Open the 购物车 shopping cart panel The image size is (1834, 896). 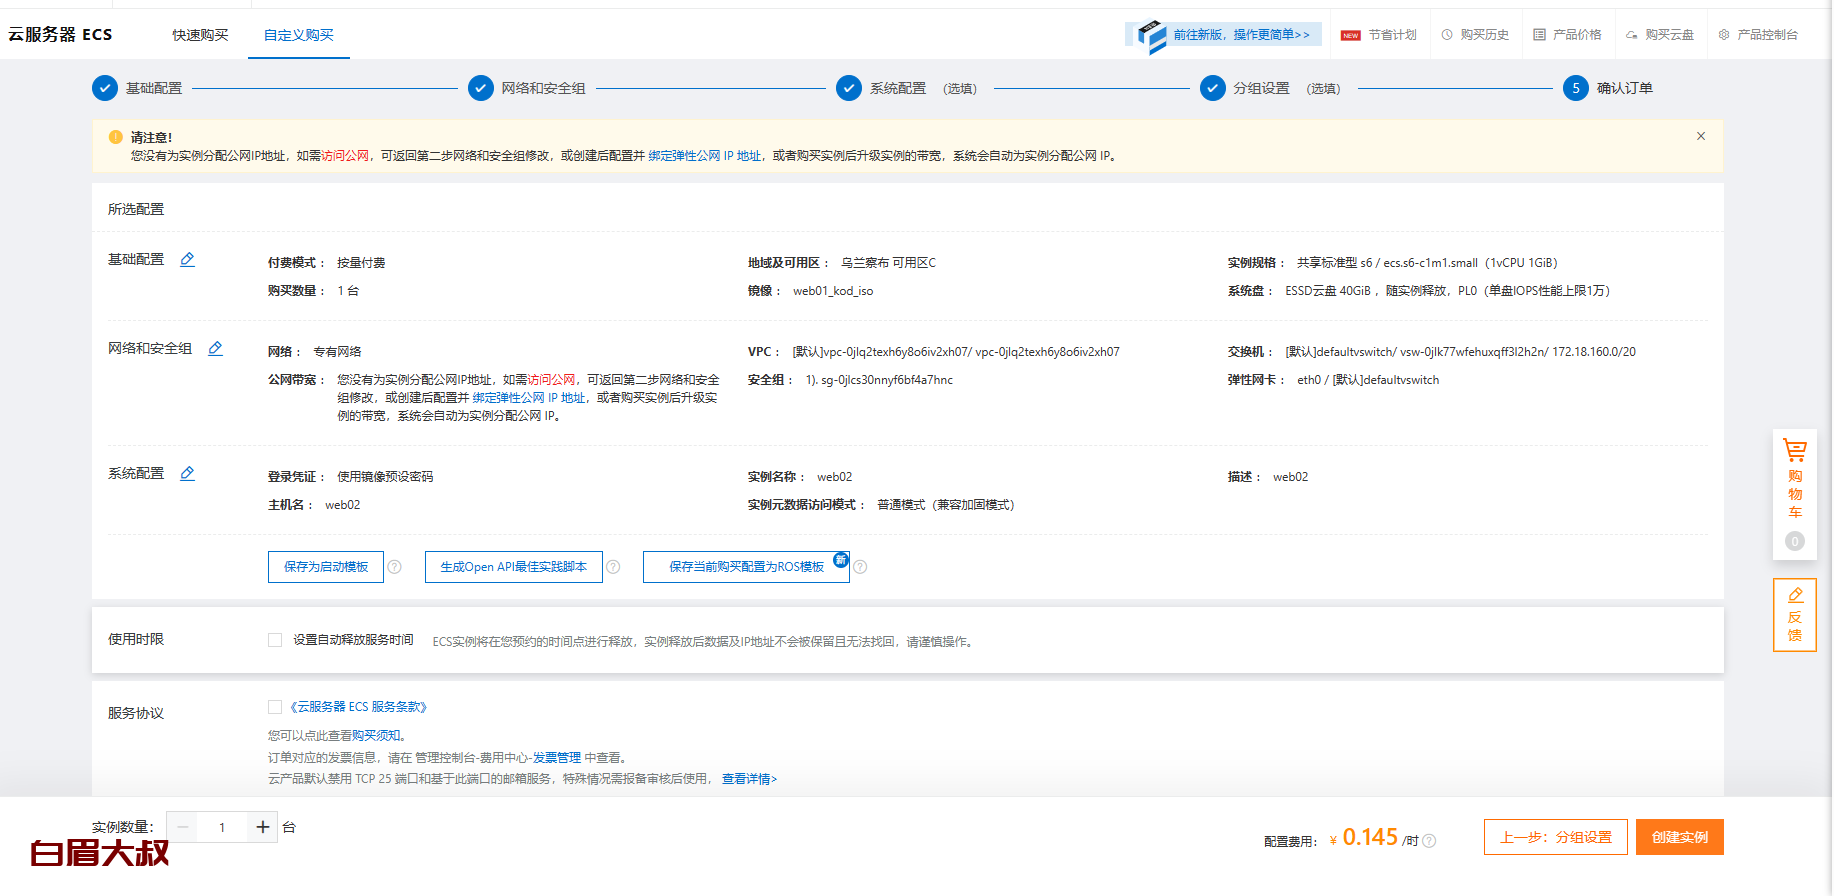pyautogui.click(x=1795, y=495)
